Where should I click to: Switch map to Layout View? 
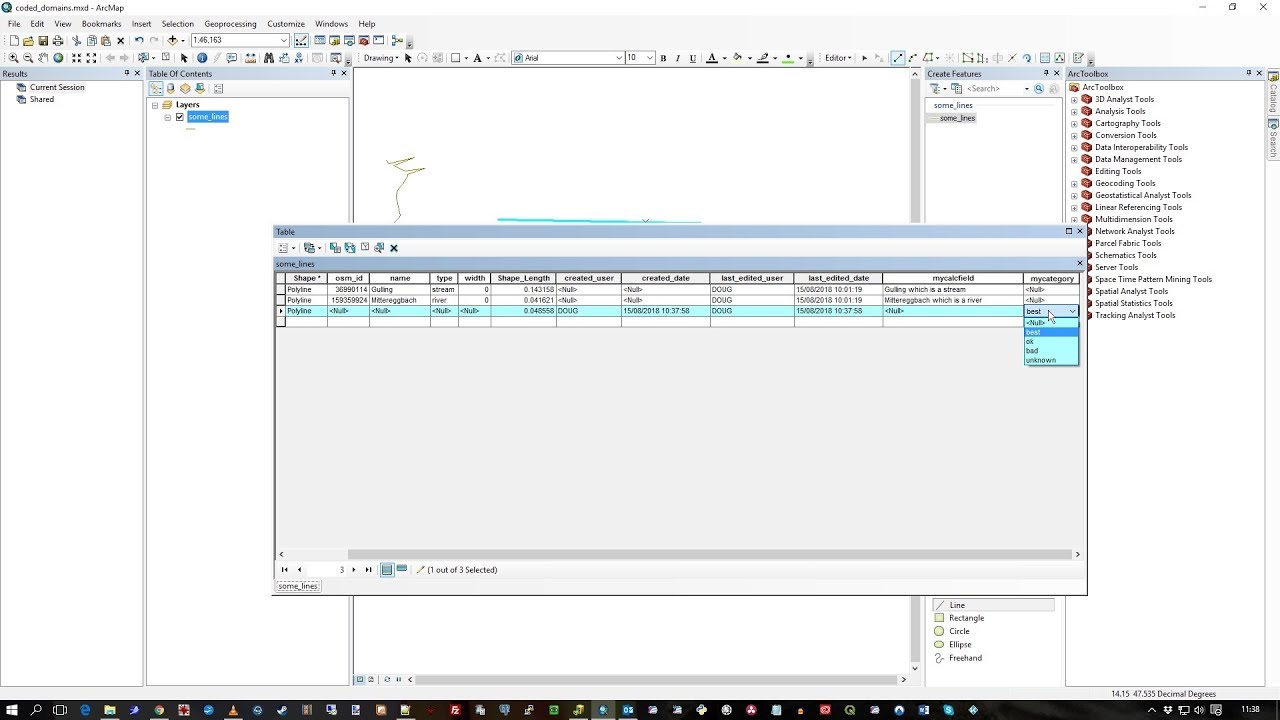372,679
